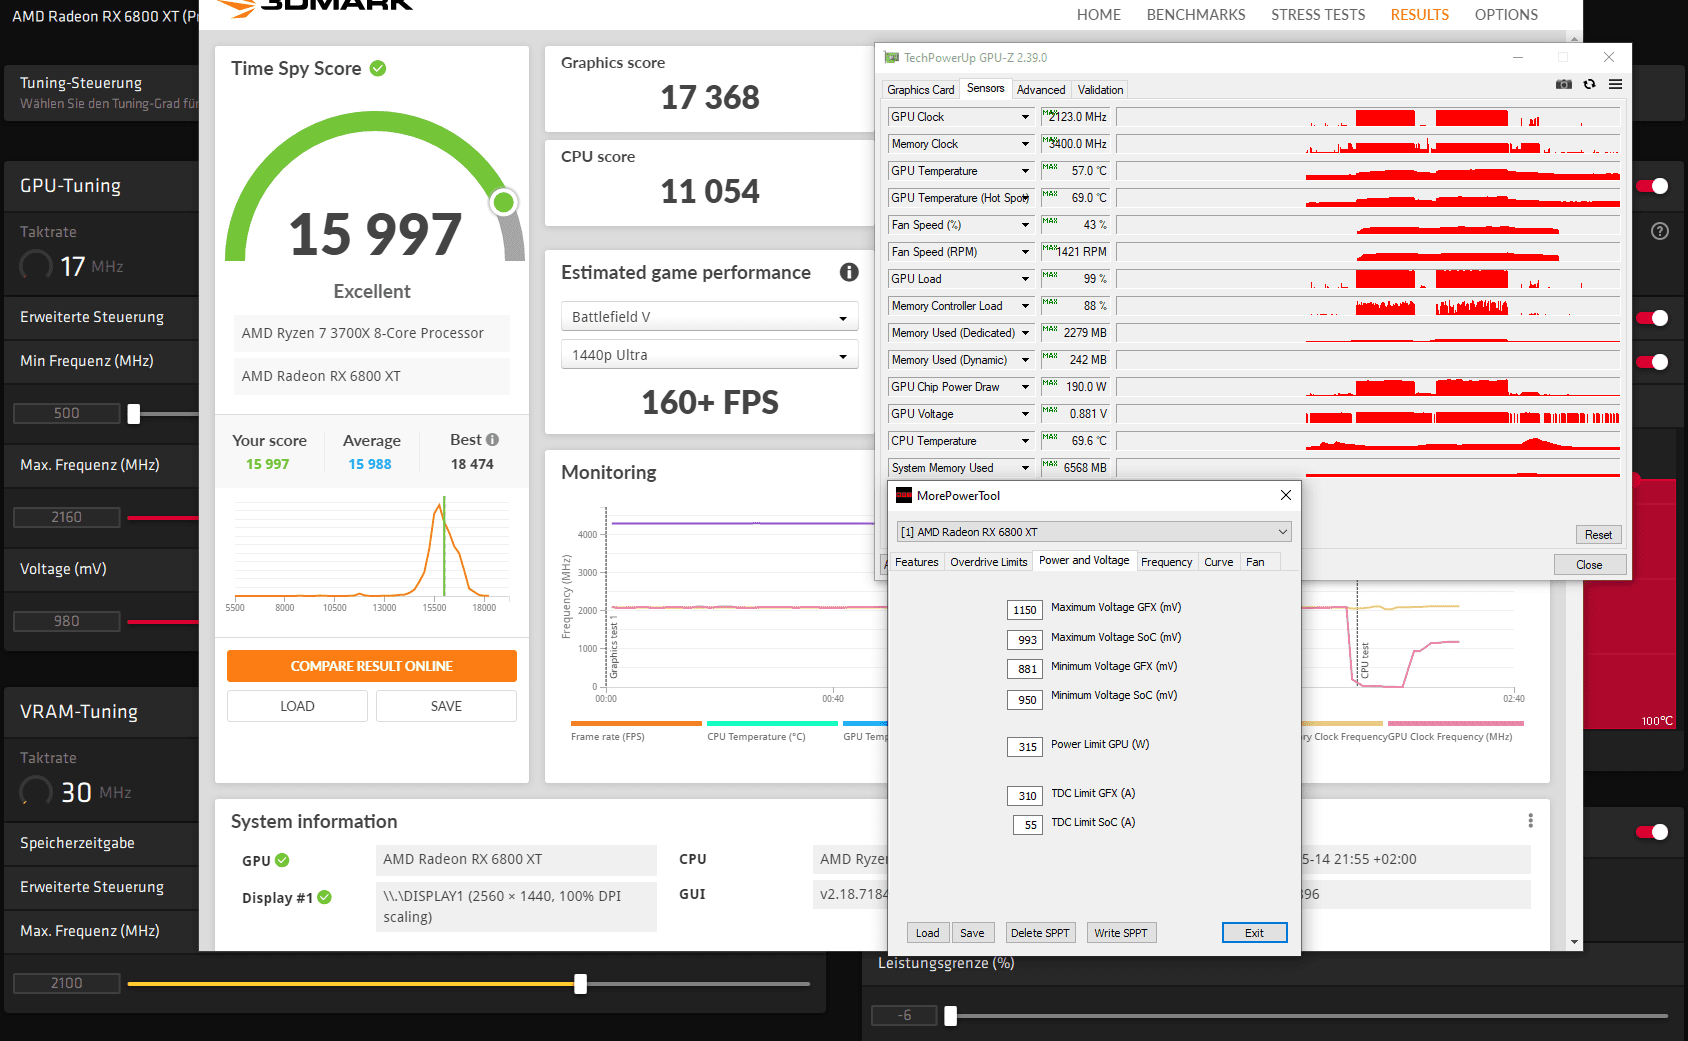Click the info icon beside Estimated game performance
This screenshot has width=1688, height=1041.
click(x=849, y=272)
